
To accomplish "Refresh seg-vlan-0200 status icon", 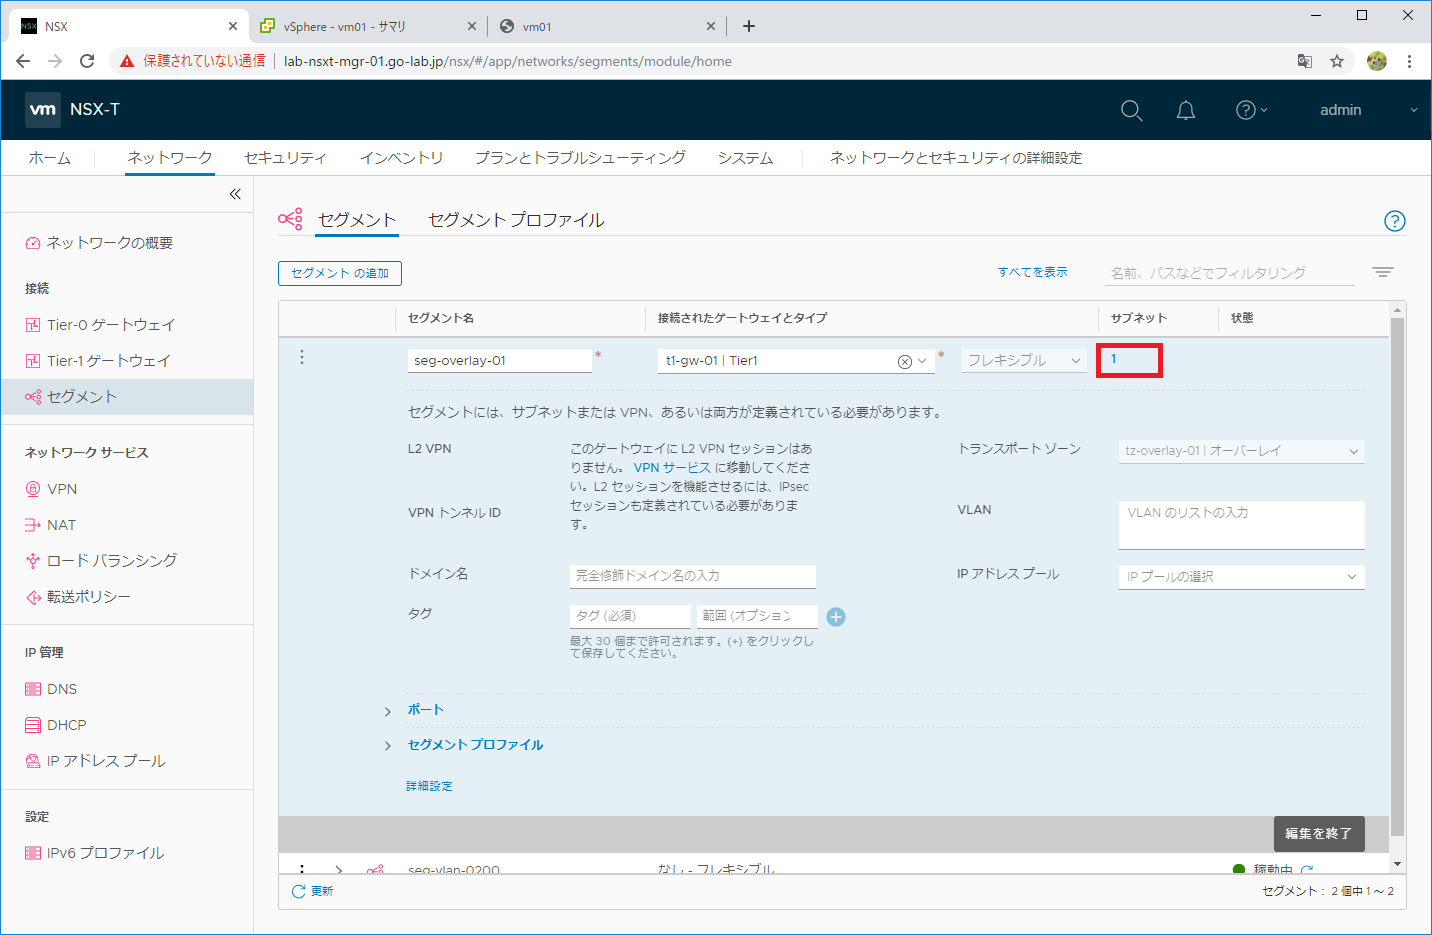I will point(1307,869).
